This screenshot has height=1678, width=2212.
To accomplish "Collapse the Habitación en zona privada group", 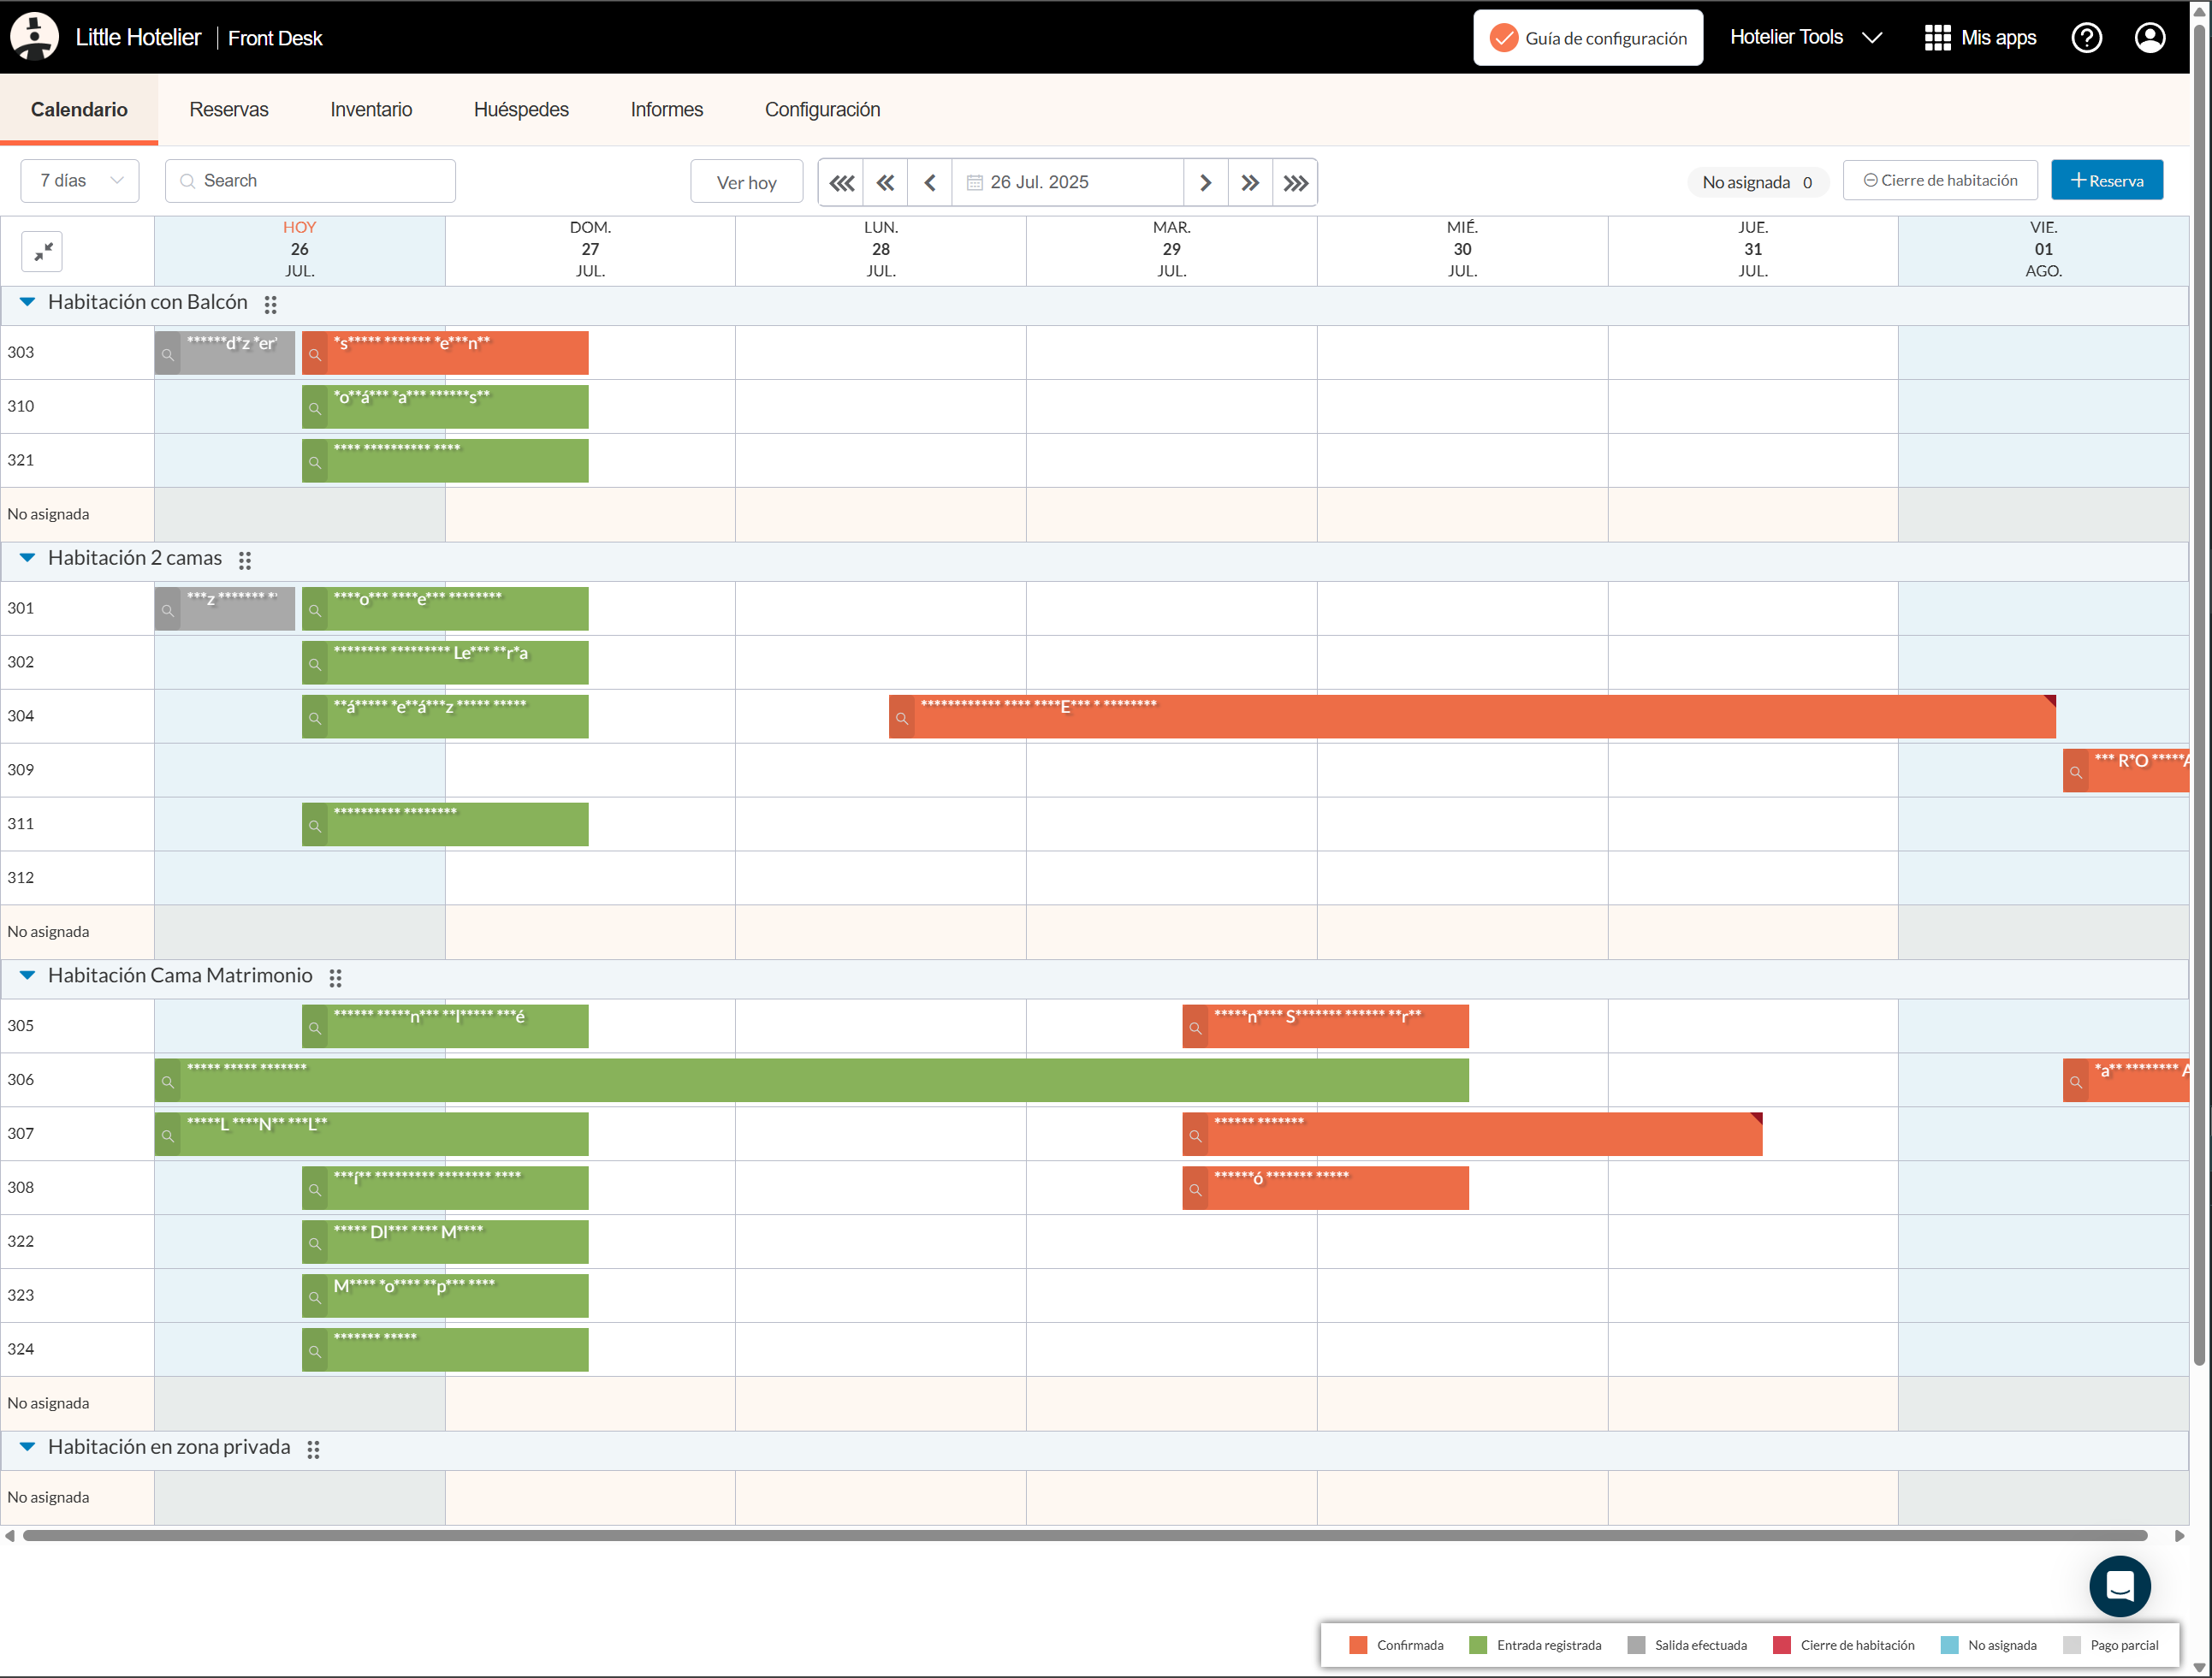I will [27, 1447].
